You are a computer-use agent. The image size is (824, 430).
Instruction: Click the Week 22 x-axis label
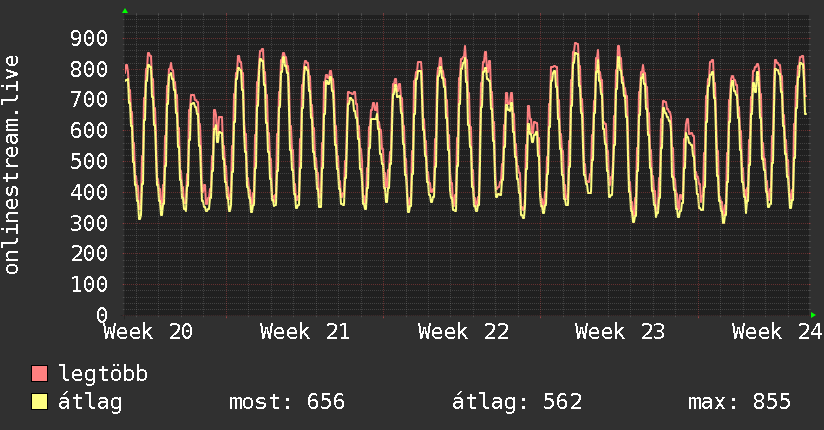464,332
